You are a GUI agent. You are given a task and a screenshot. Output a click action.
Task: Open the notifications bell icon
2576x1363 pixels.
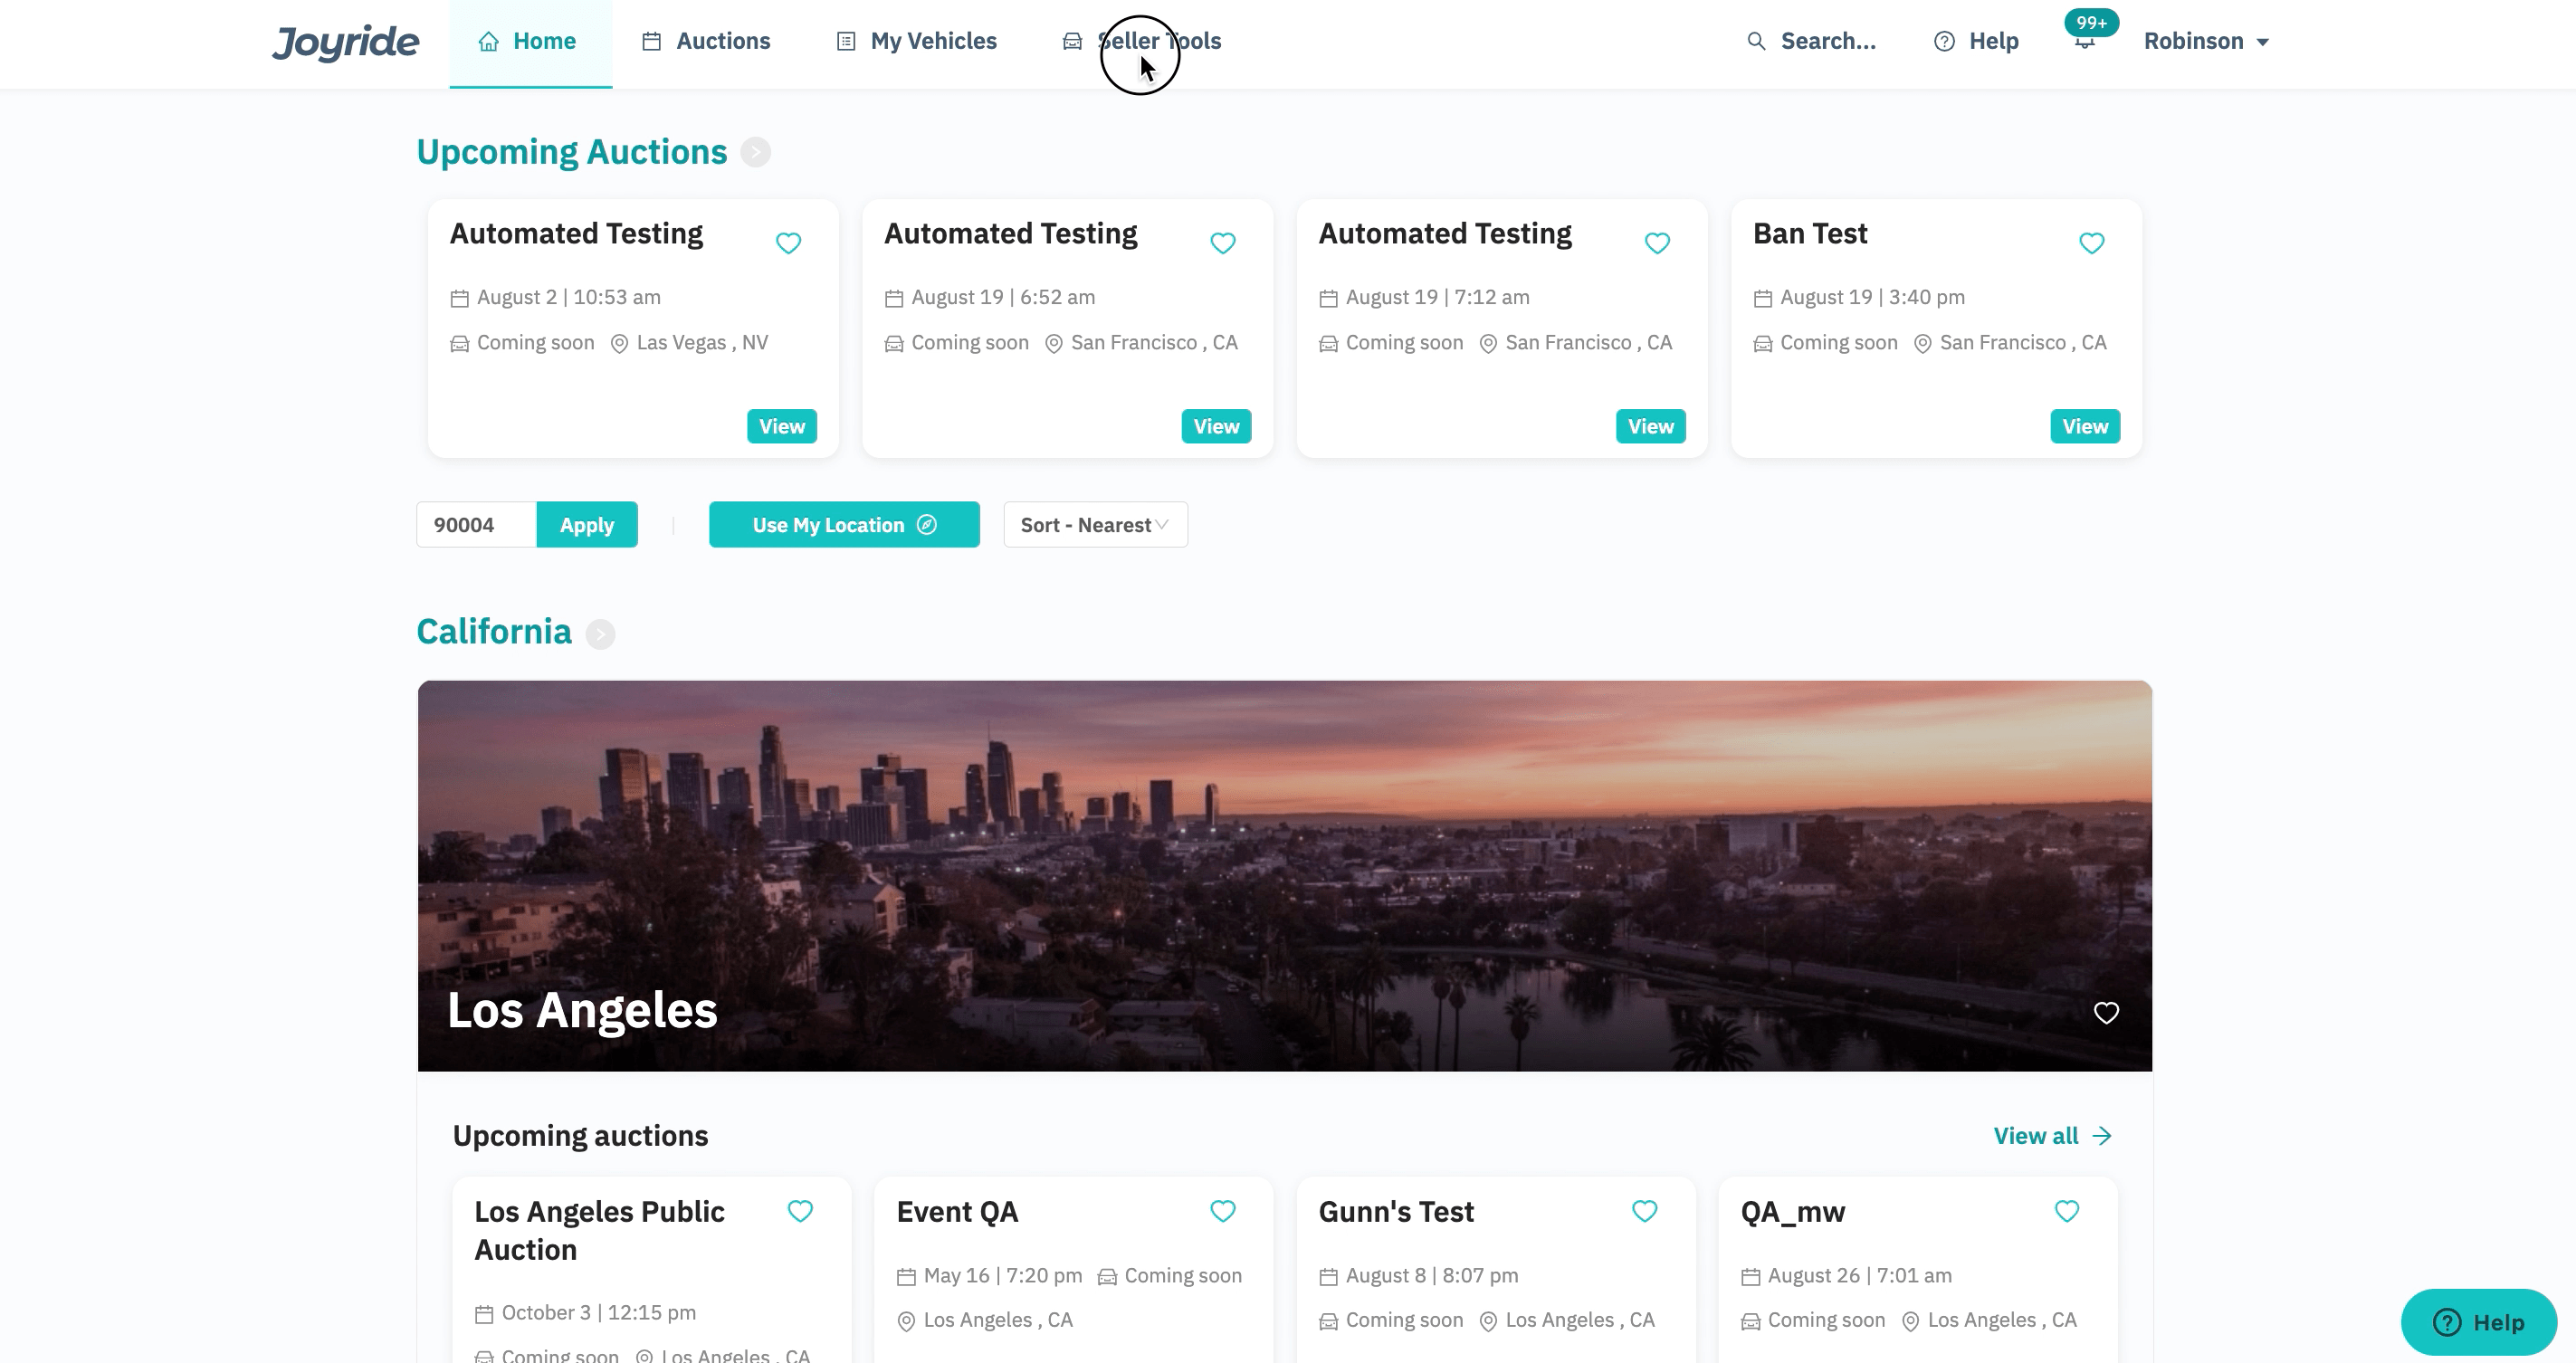(2084, 42)
